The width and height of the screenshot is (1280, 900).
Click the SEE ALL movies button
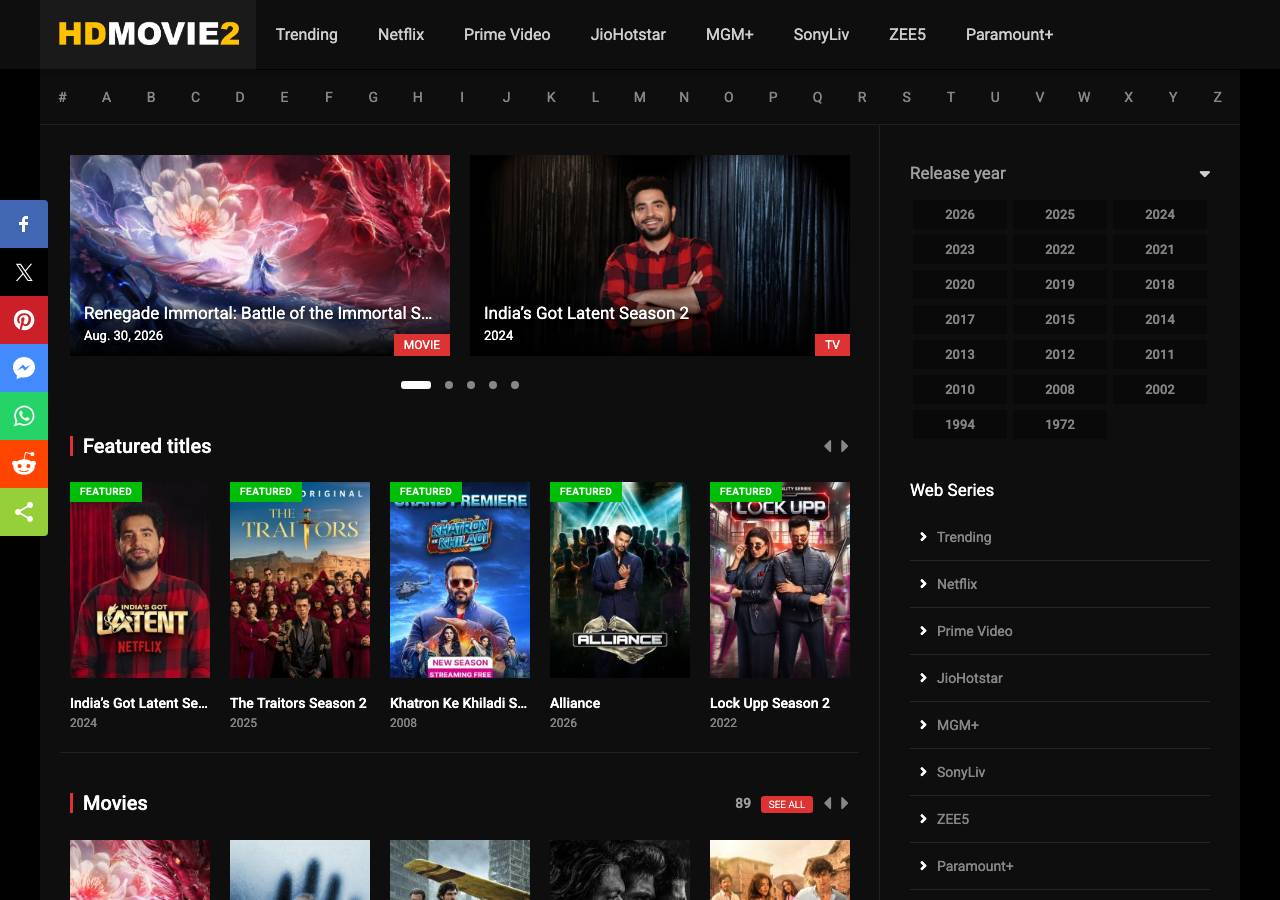(x=787, y=804)
